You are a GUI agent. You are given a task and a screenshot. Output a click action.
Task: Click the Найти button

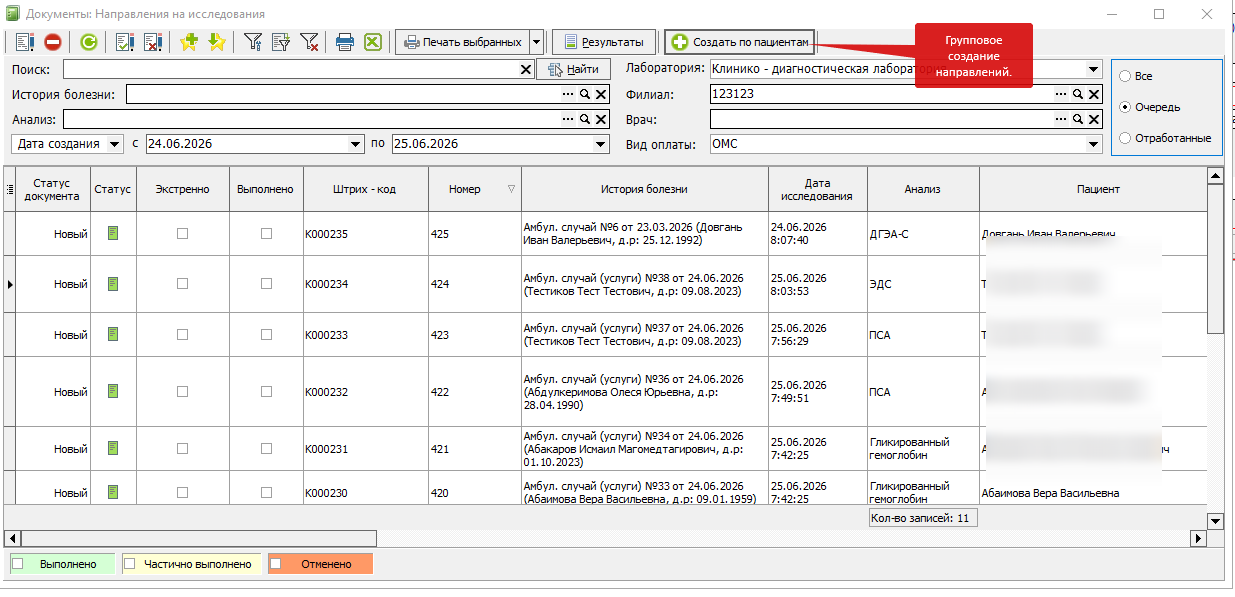tap(574, 69)
